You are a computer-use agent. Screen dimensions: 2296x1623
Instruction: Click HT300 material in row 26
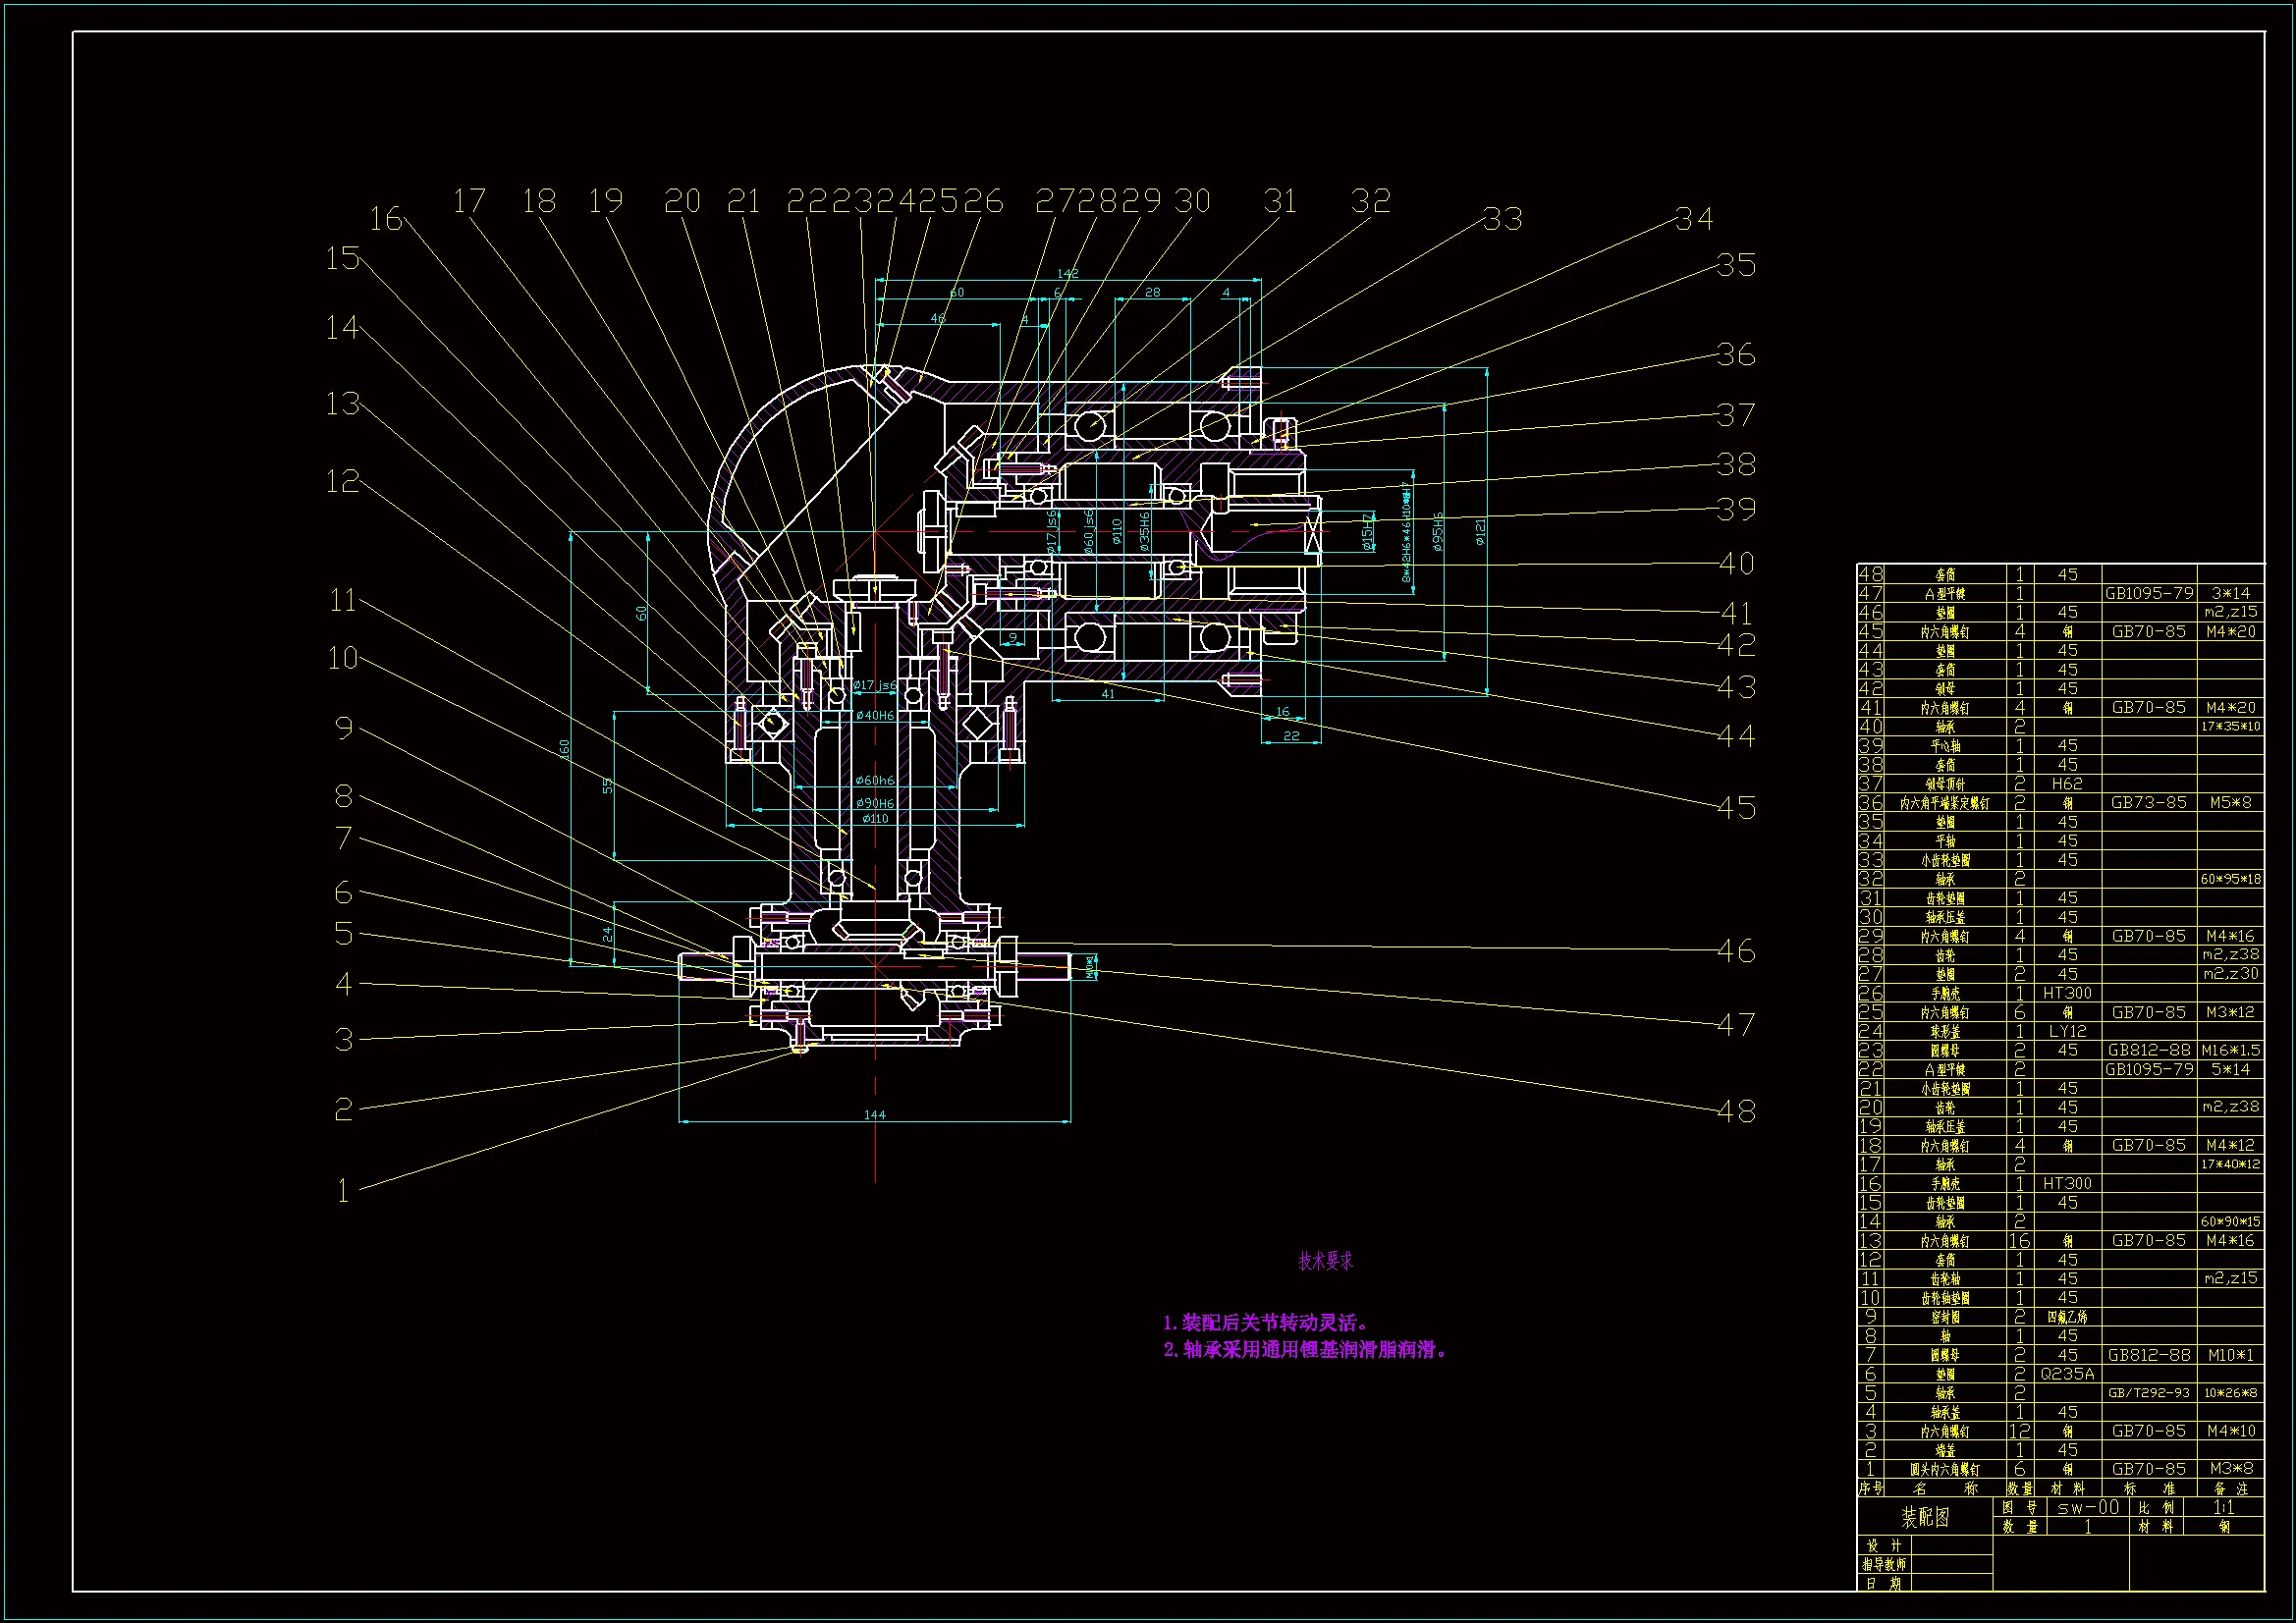pyautogui.click(x=2066, y=993)
